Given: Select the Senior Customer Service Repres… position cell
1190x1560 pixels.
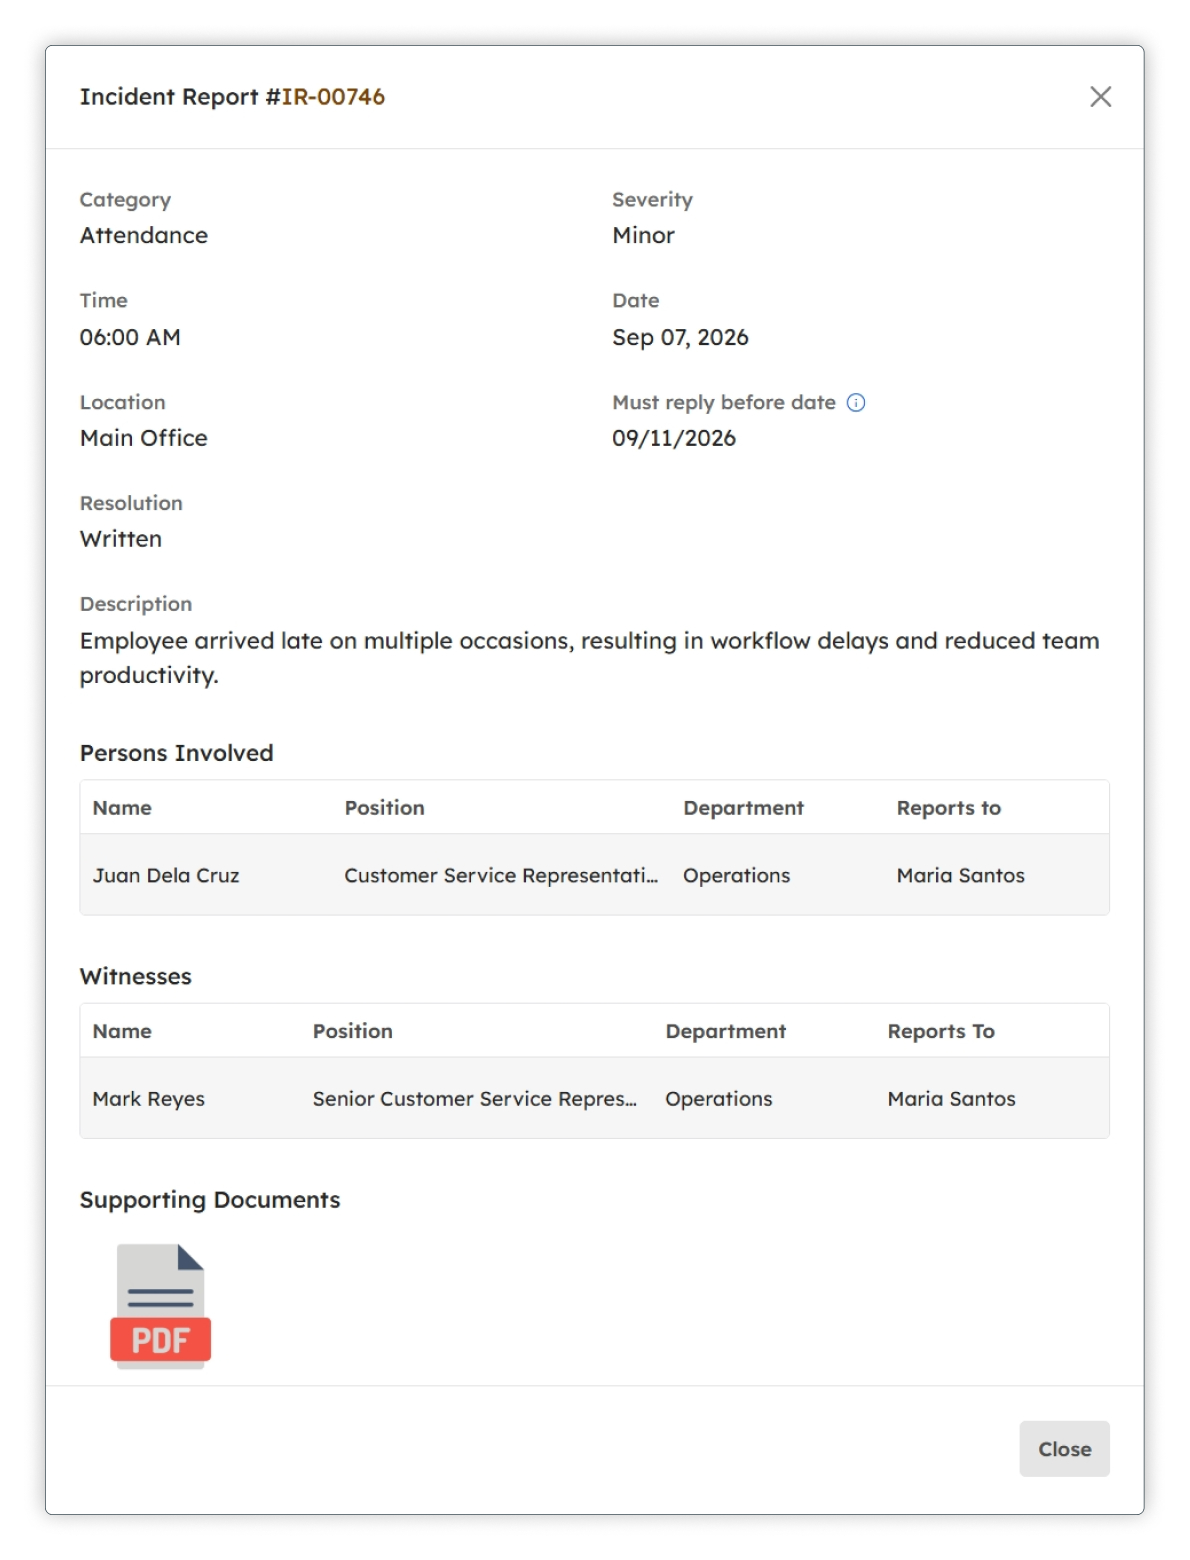Looking at the screenshot, I should (x=474, y=1098).
